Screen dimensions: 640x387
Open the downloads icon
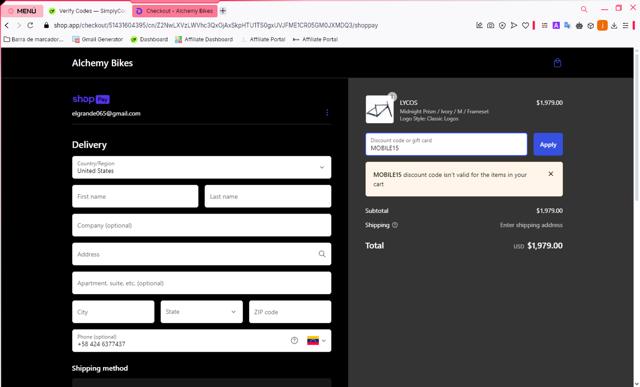coord(614,25)
